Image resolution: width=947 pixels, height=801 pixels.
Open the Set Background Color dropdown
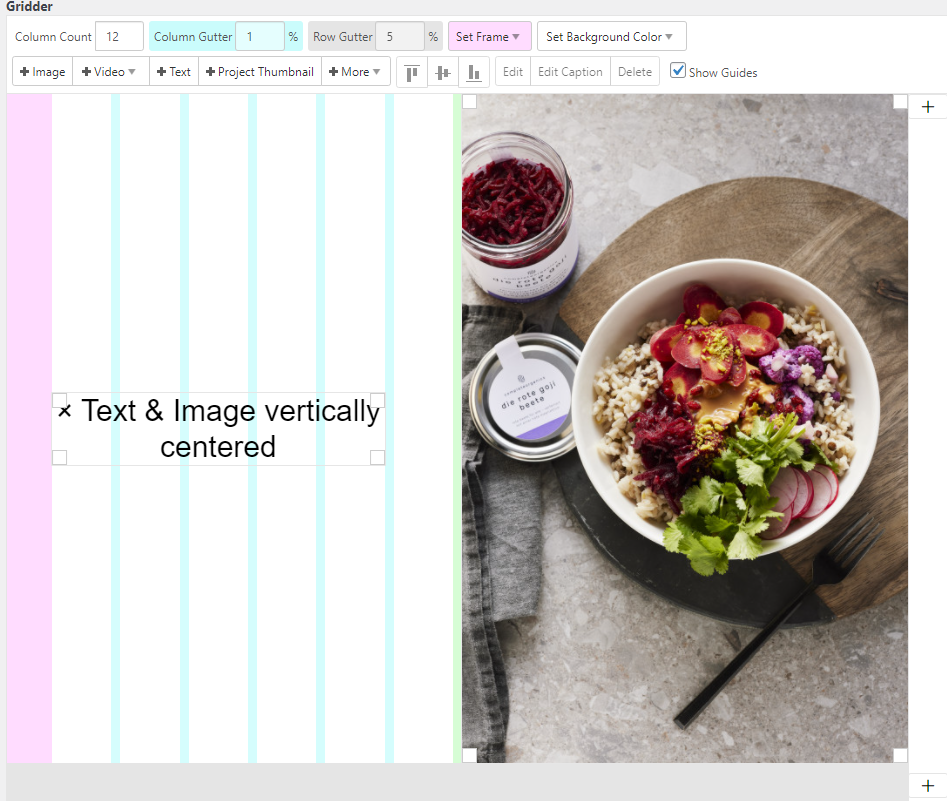click(611, 37)
